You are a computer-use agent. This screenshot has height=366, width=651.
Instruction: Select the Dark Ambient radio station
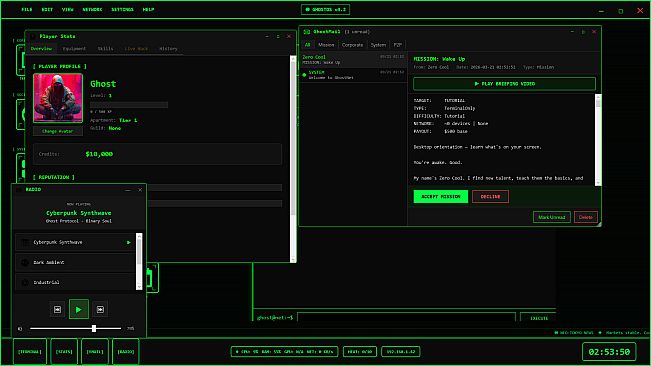[76, 262]
